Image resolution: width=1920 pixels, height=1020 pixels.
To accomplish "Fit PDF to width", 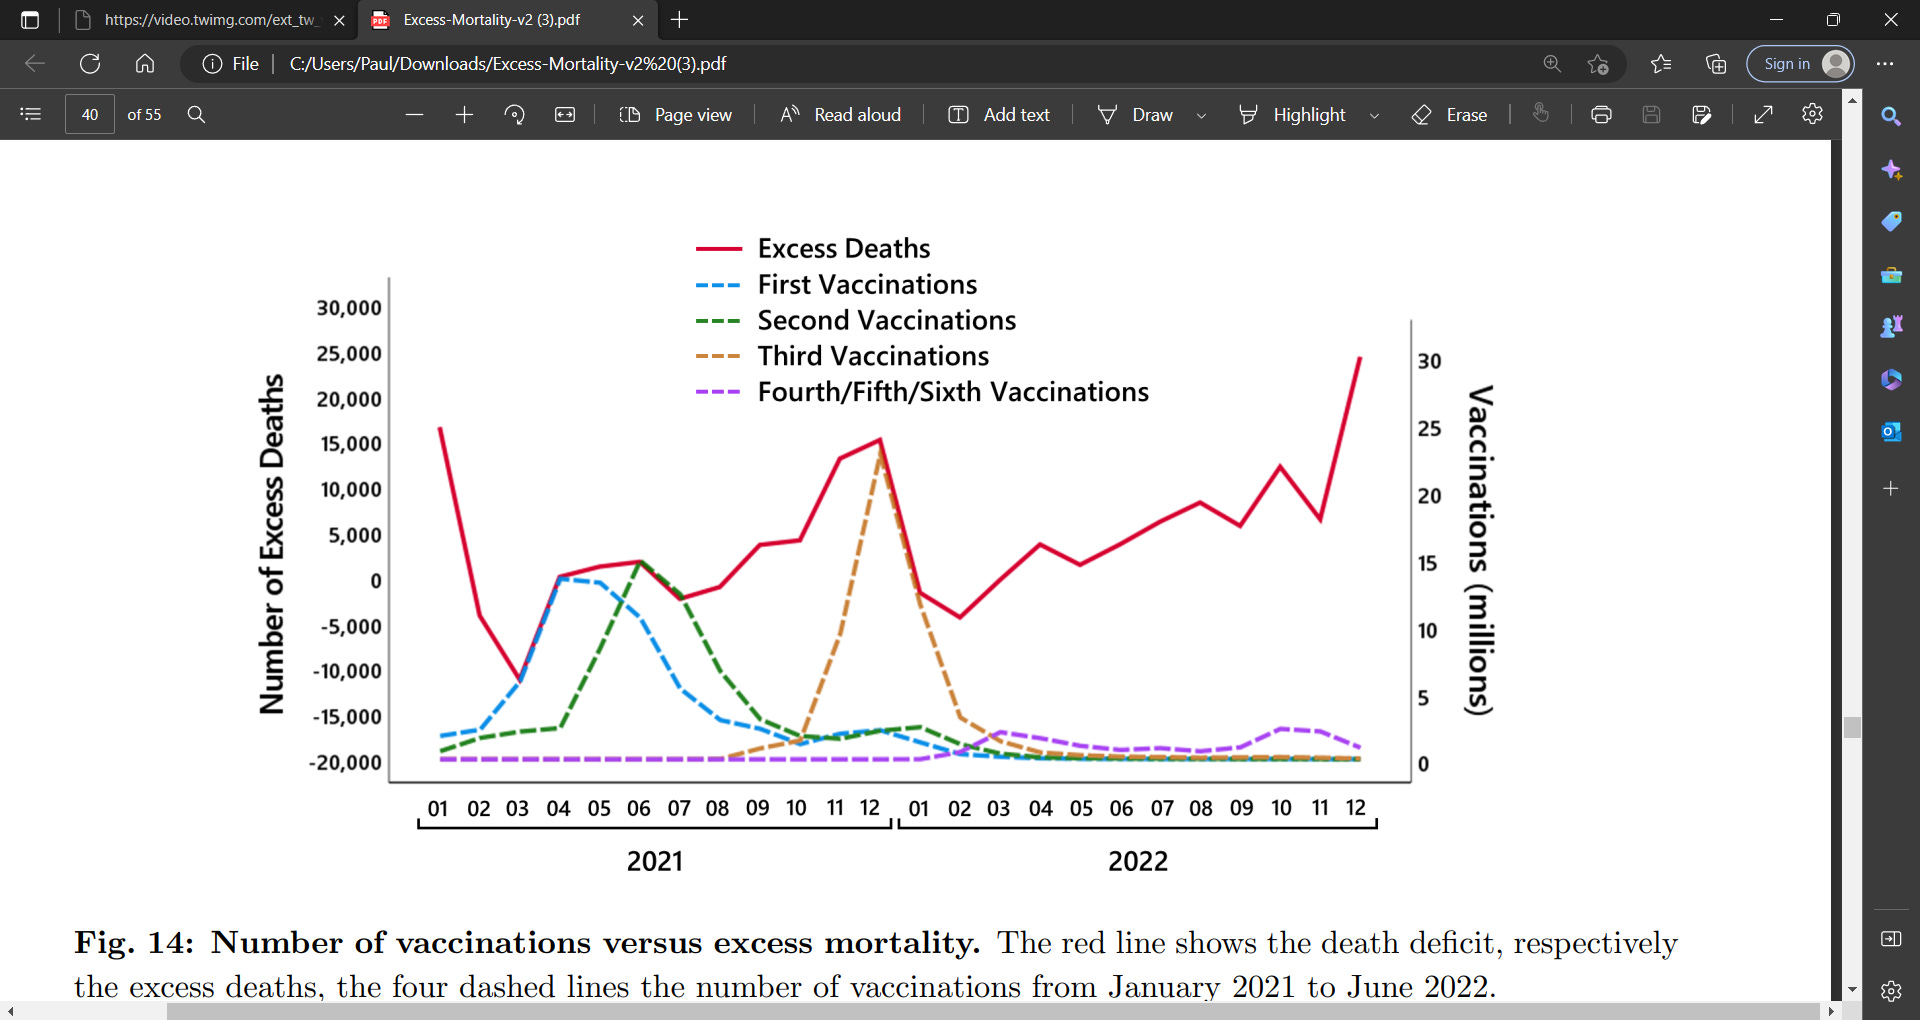I will point(565,115).
